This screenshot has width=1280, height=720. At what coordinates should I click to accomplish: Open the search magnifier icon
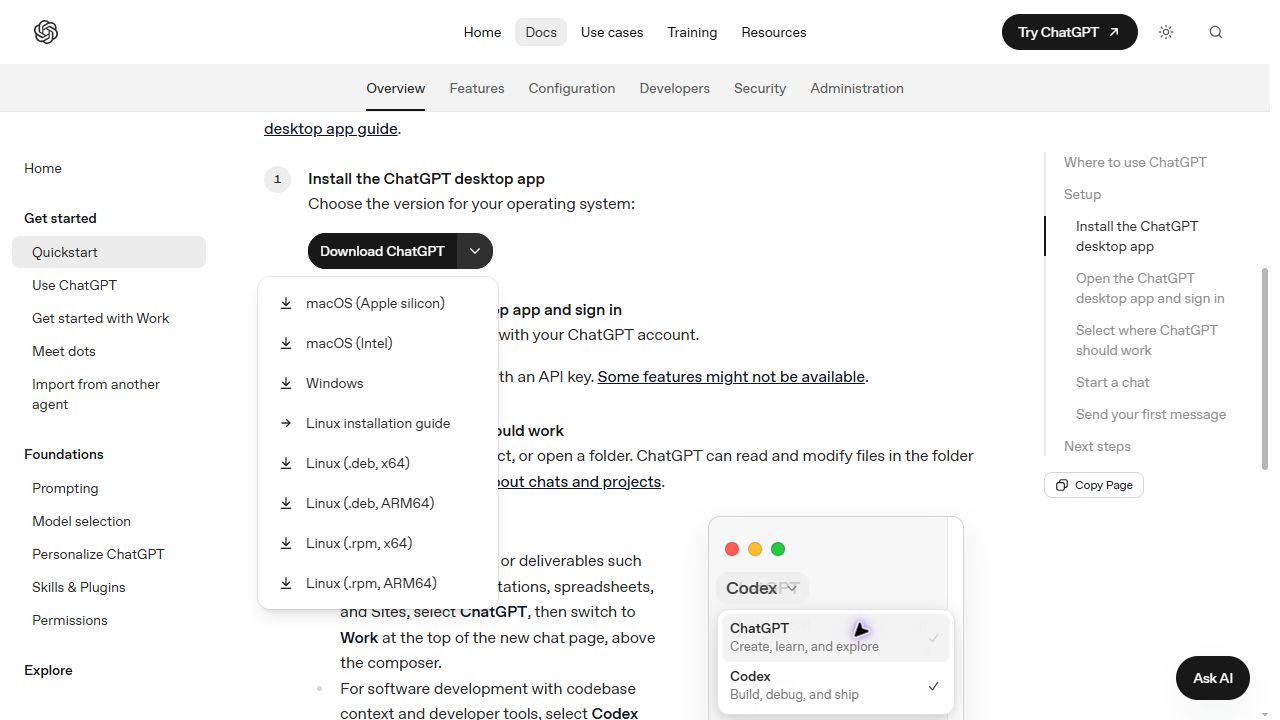pos(1216,32)
